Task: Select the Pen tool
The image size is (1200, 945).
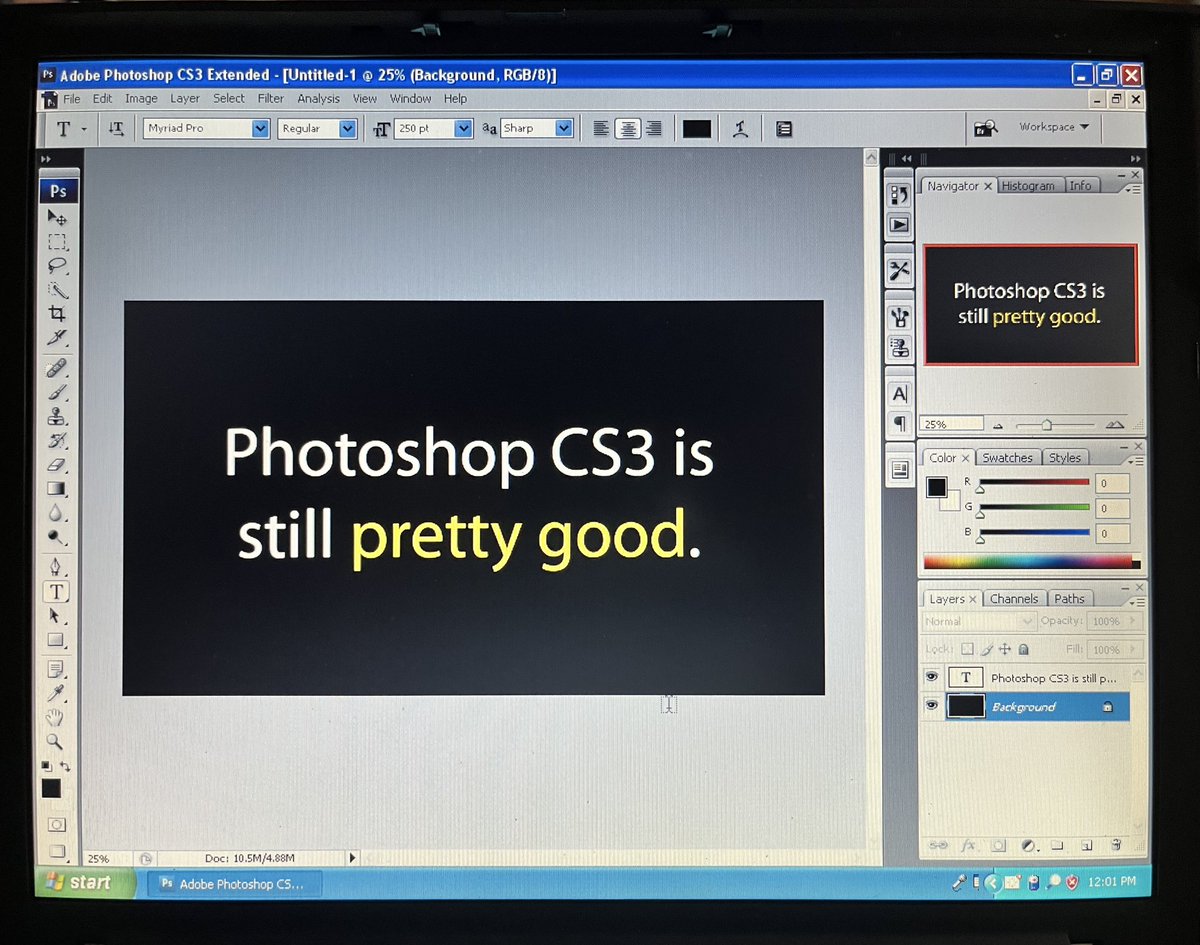Action: point(57,566)
